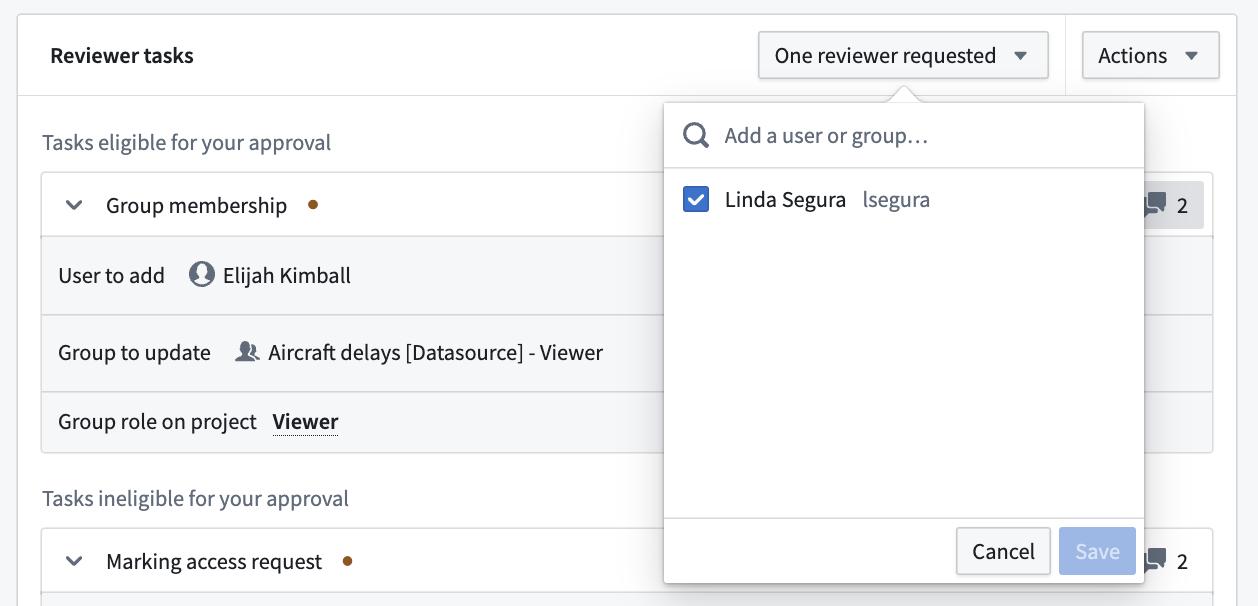This screenshot has width=1258, height=606.
Task: Click the underlined Viewer role link
Action: 305,422
